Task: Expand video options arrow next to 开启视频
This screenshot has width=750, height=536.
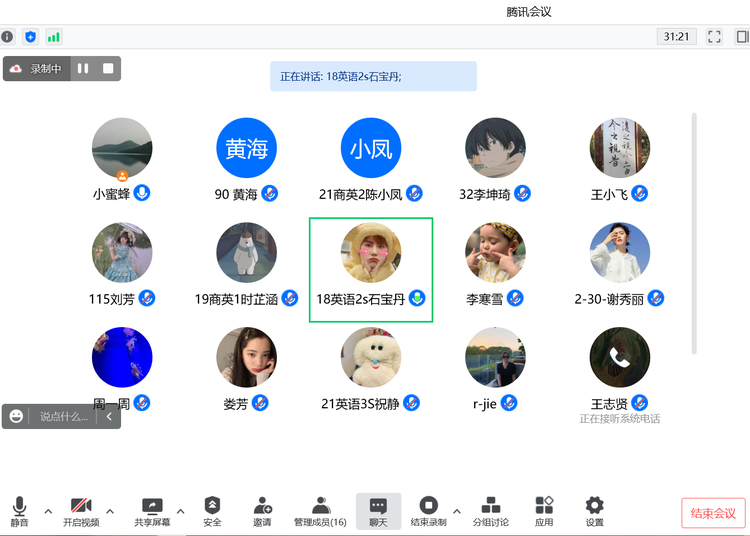Action: [110, 511]
